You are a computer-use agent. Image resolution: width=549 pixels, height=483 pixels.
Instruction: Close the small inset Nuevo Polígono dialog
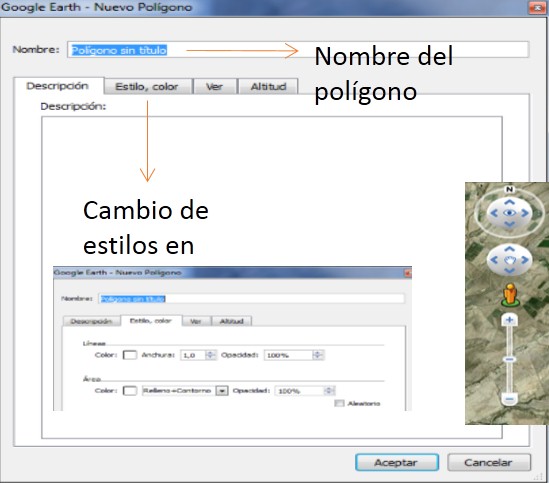(x=408, y=273)
